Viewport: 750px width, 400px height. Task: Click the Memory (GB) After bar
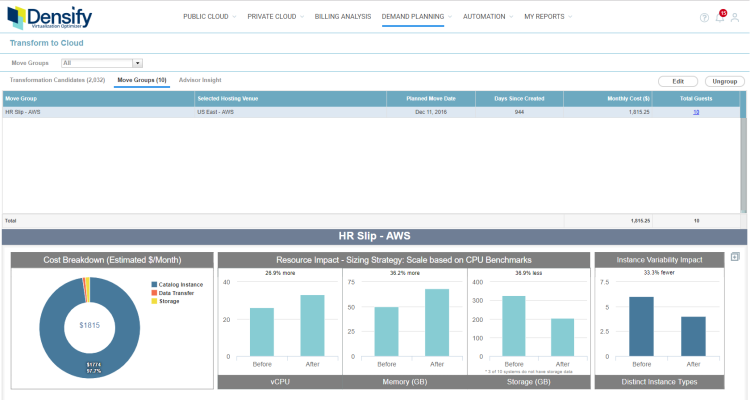click(x=437, y=322)
